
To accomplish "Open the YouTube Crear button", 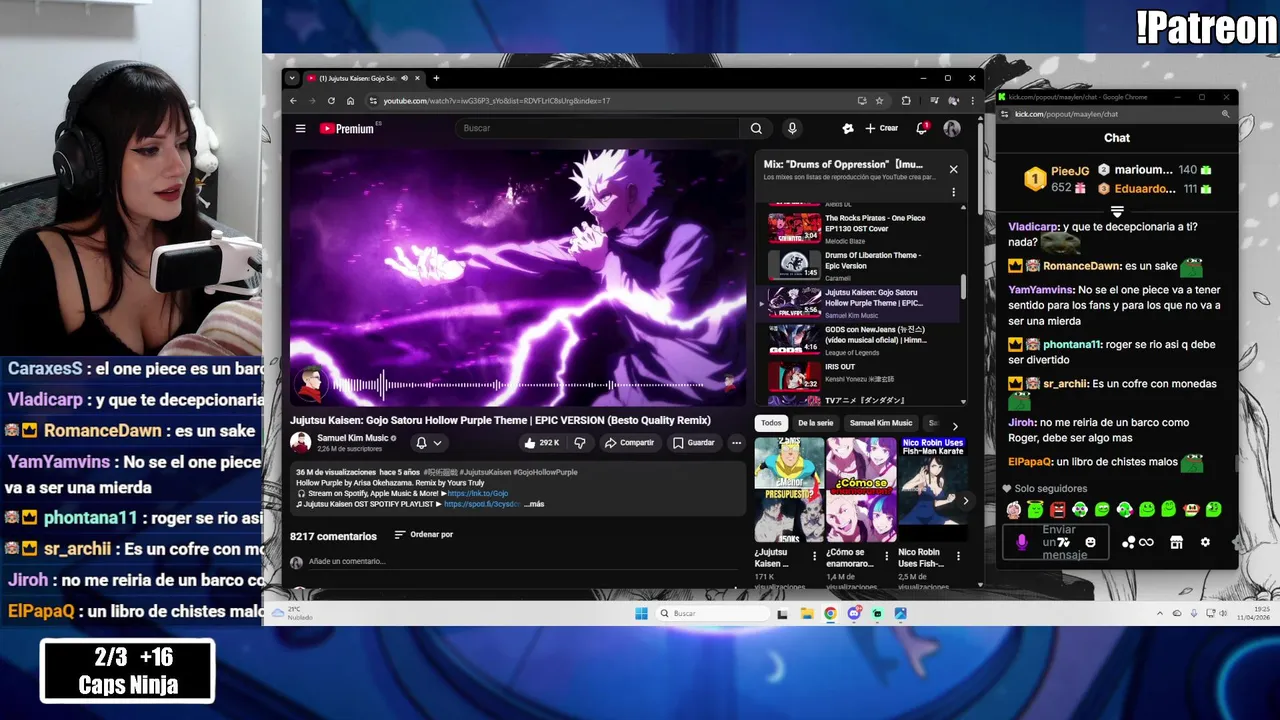I will click(881, 128).
